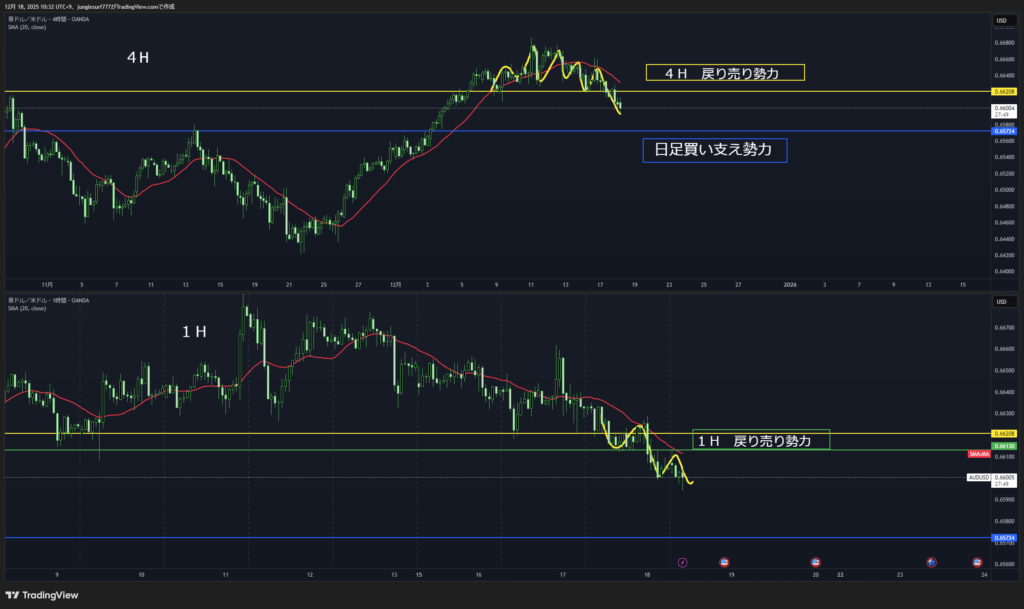This screenshot has width=1024, height=609.
Task: Click the US flag event marker left of date 19
Action: (x=723, y=563)
